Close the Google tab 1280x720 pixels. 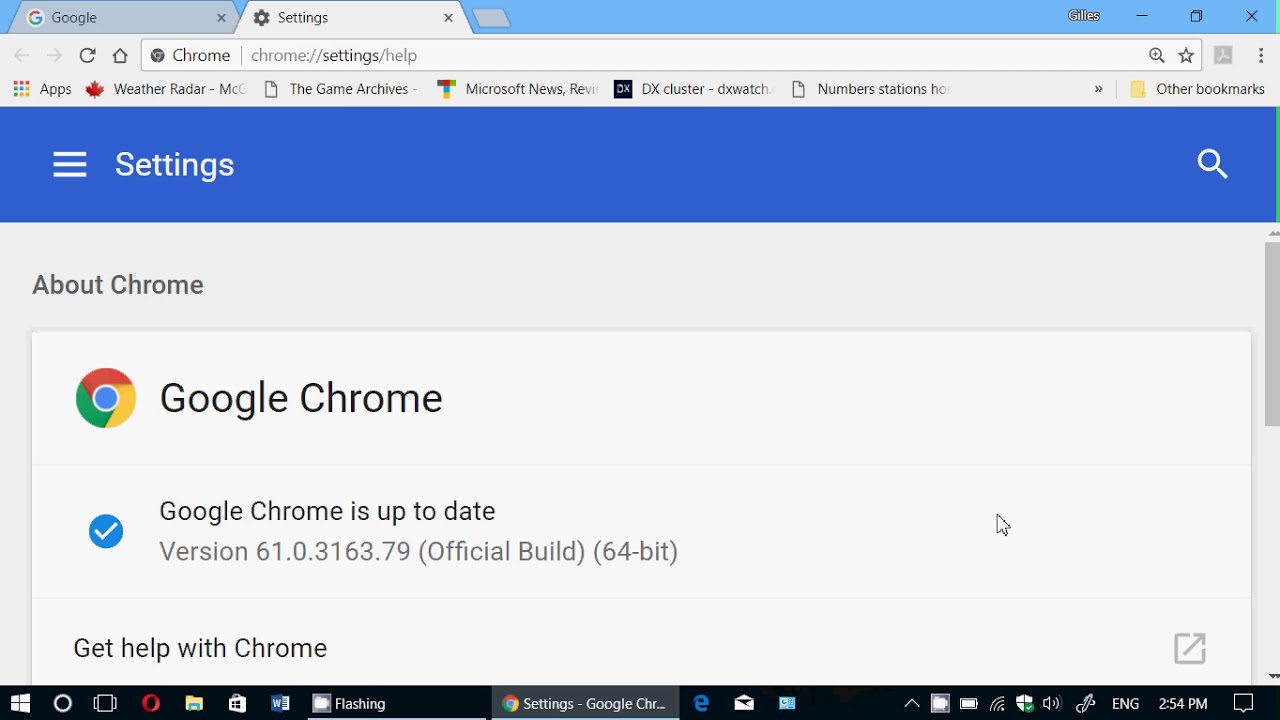[221, 18]
